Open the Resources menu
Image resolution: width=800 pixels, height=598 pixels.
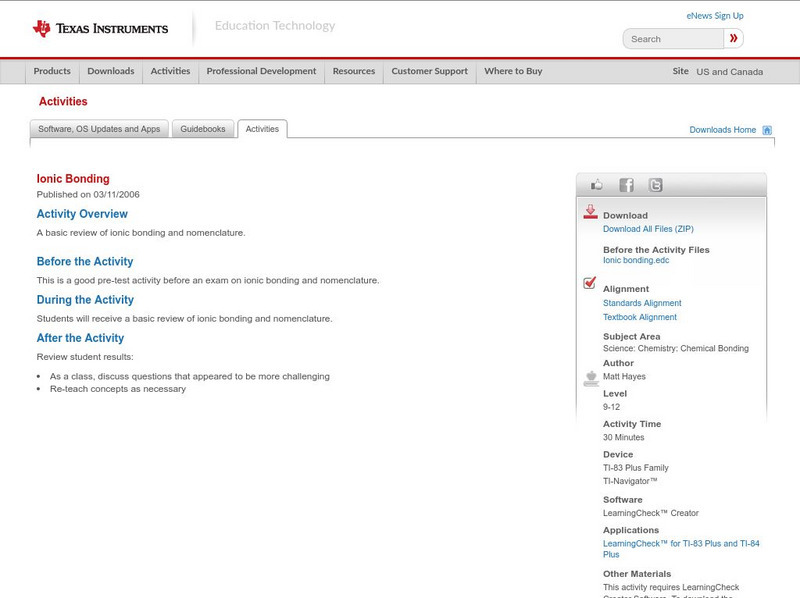click(354, 71)
